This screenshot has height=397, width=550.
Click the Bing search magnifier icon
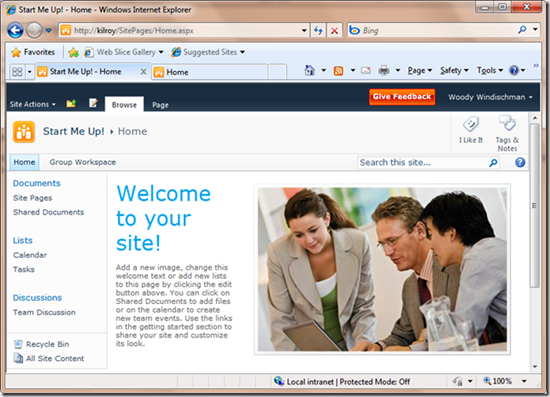[x=522, y=30]
